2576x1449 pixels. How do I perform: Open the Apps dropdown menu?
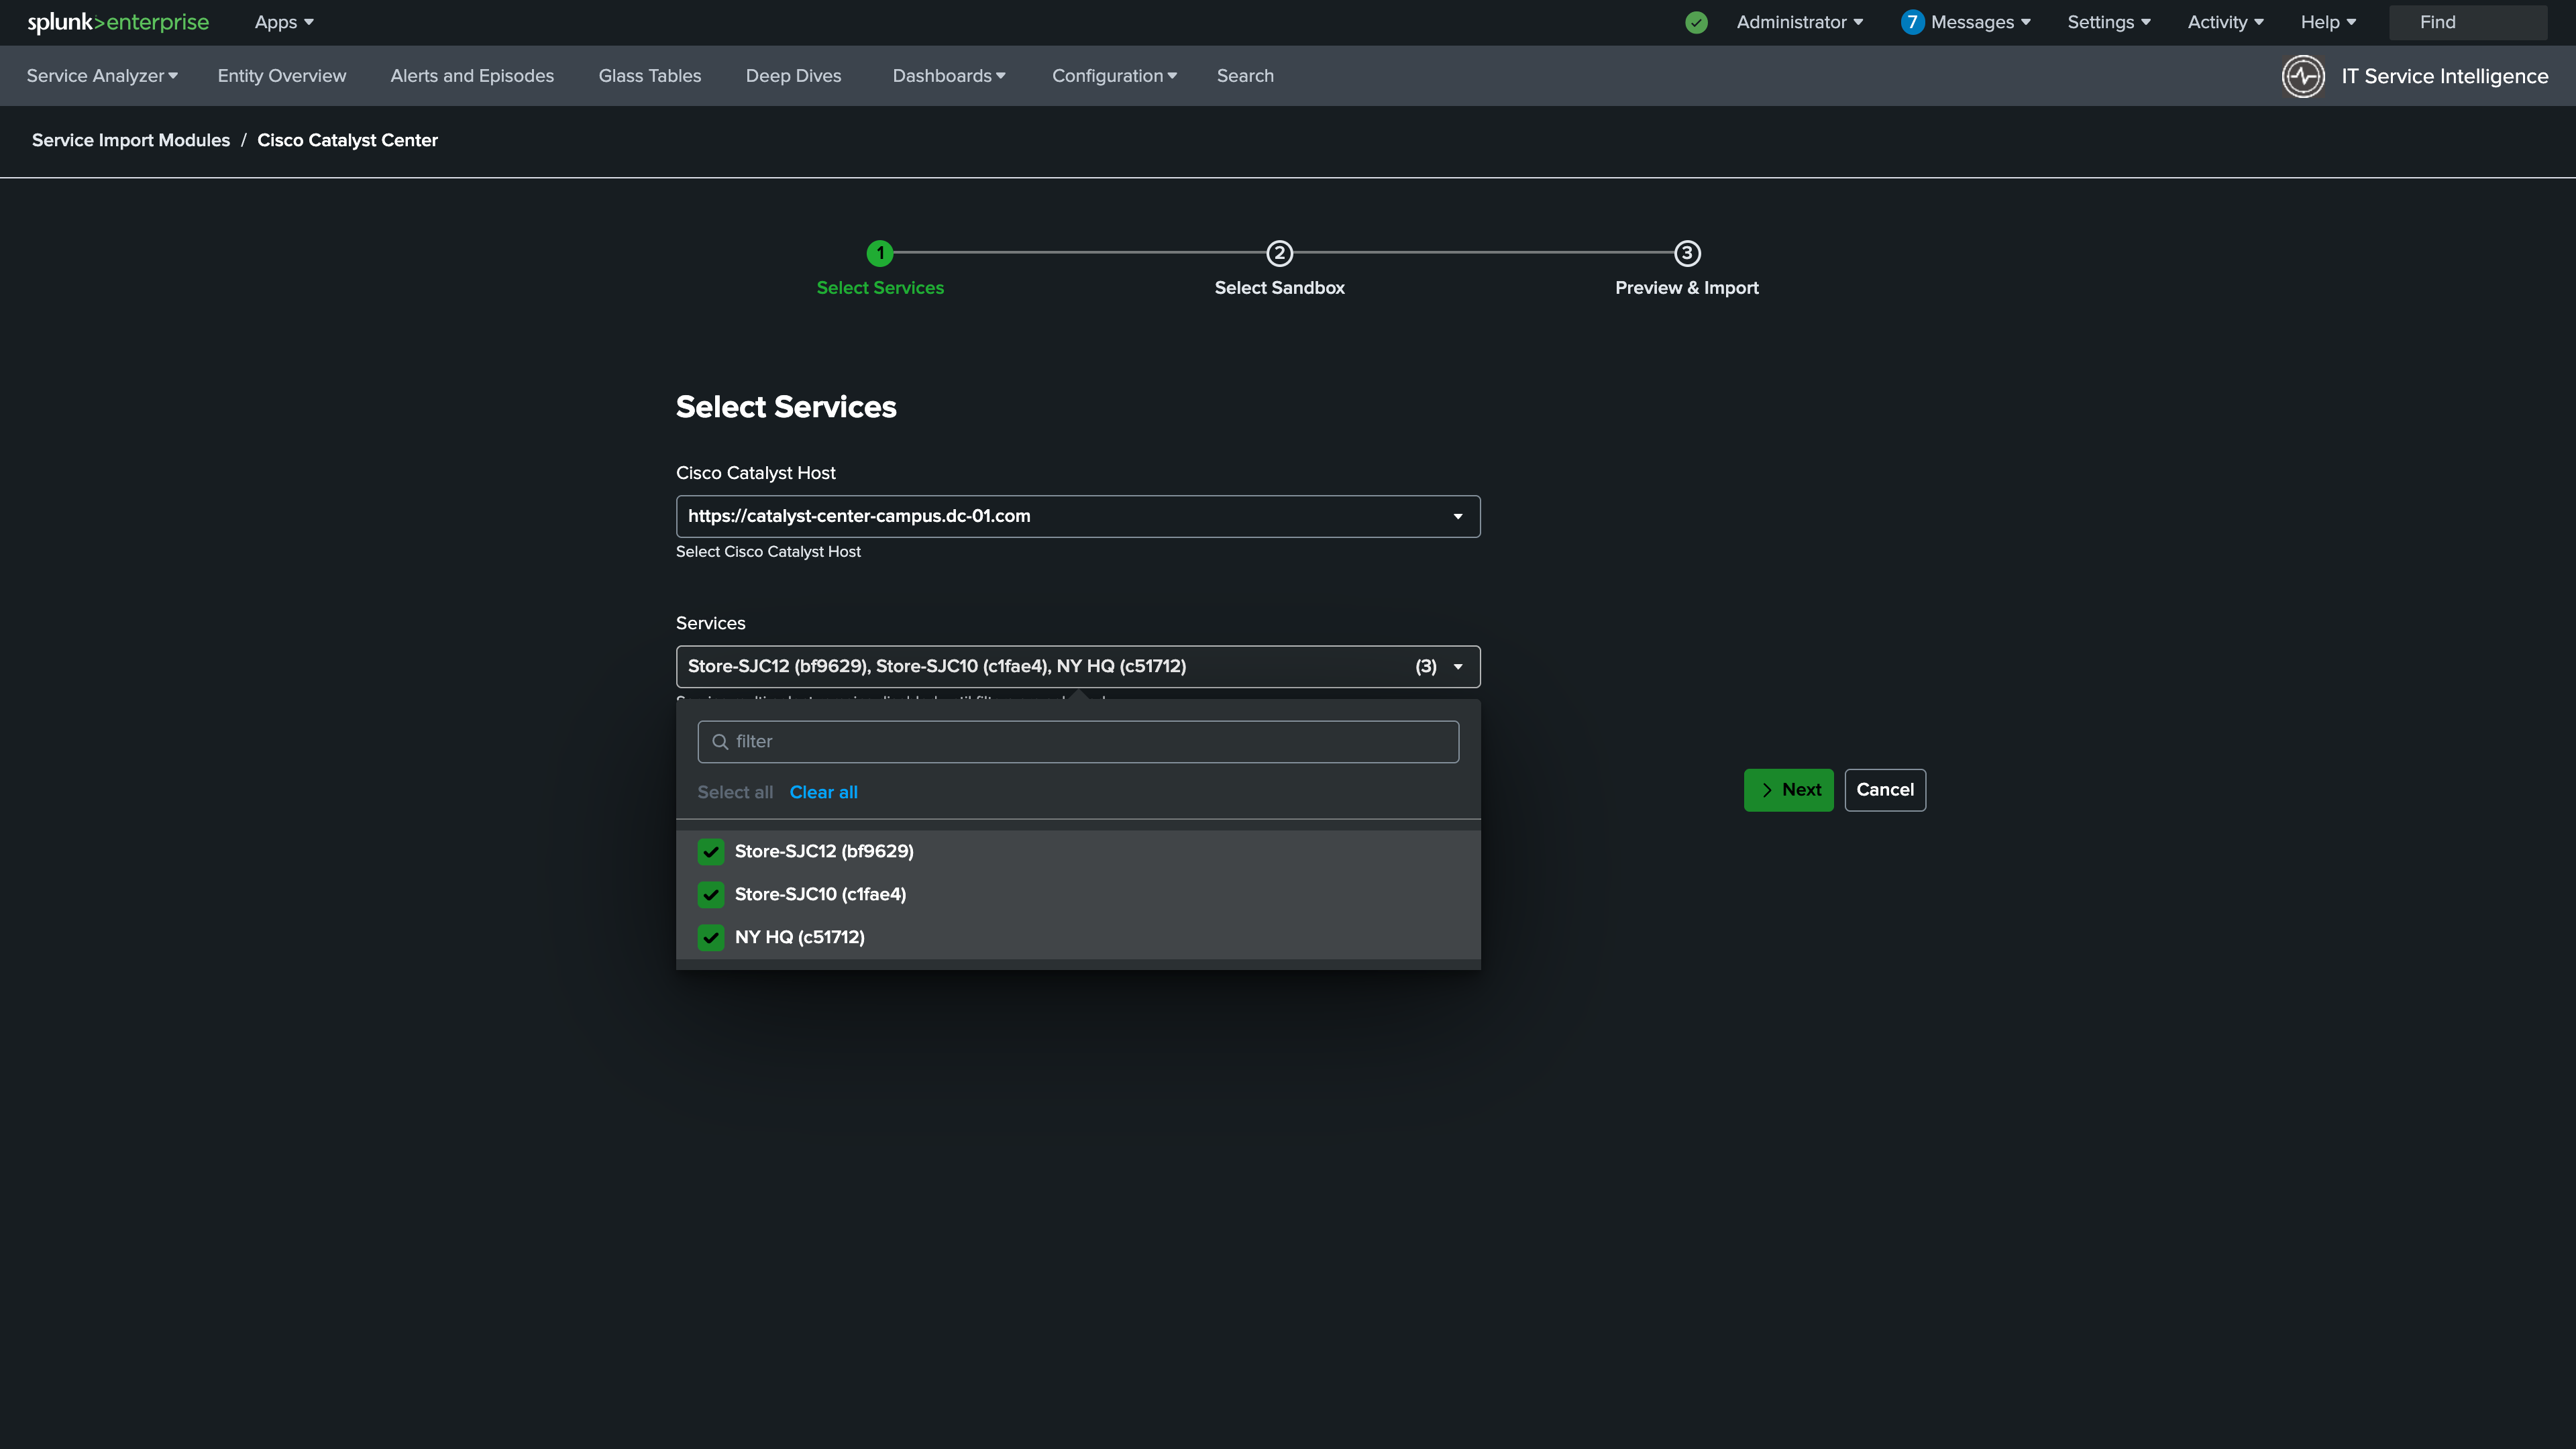coord(284,22)
